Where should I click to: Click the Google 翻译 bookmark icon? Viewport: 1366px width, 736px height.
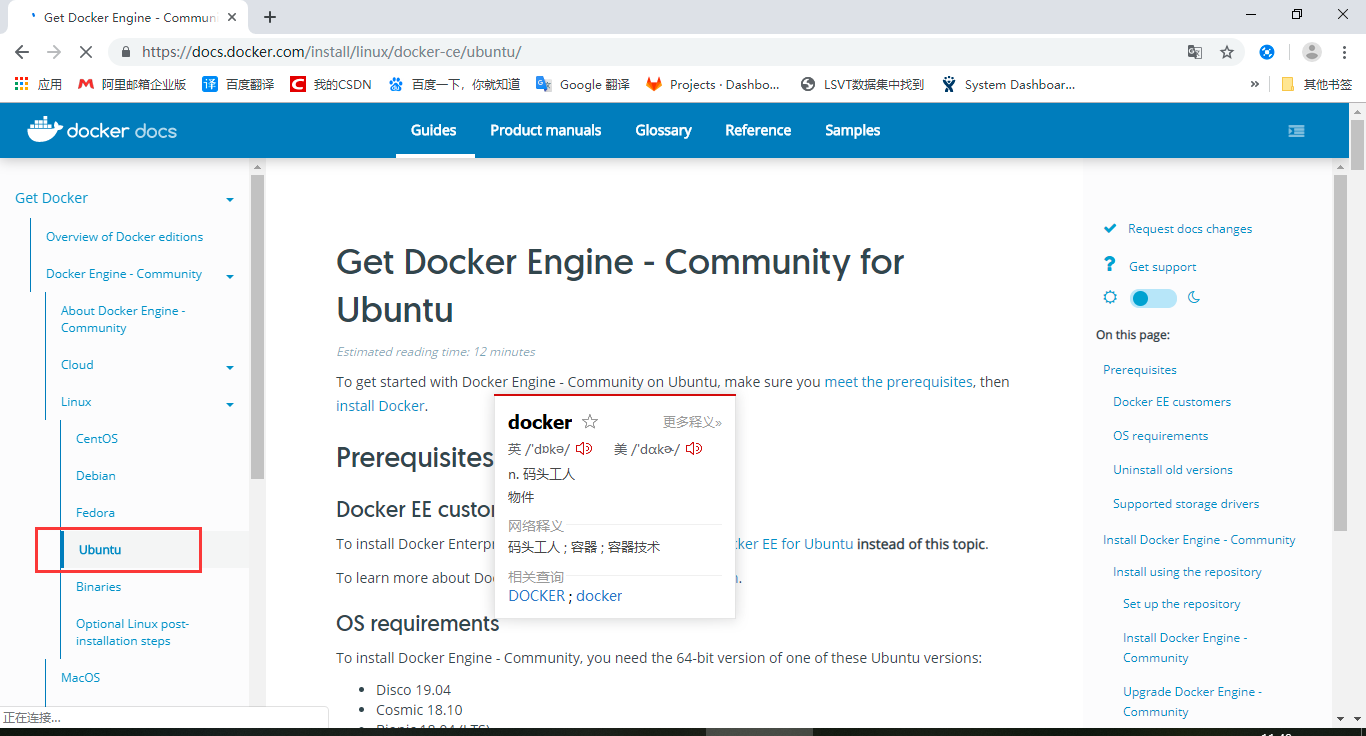click(x=544, y=84)
